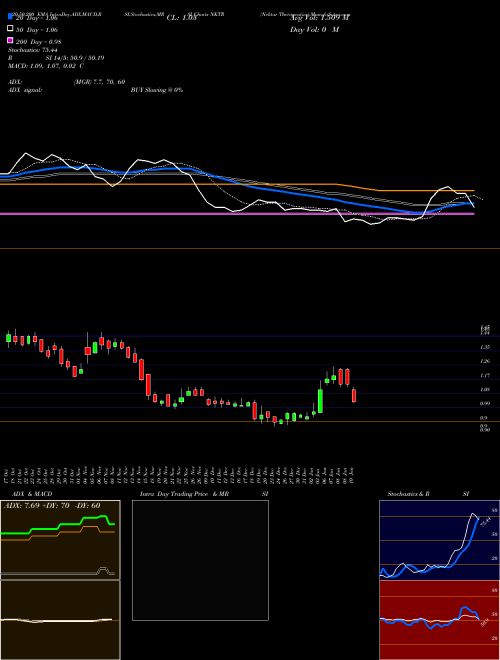Click the 1.26 price axis label

tap(485, 361)
